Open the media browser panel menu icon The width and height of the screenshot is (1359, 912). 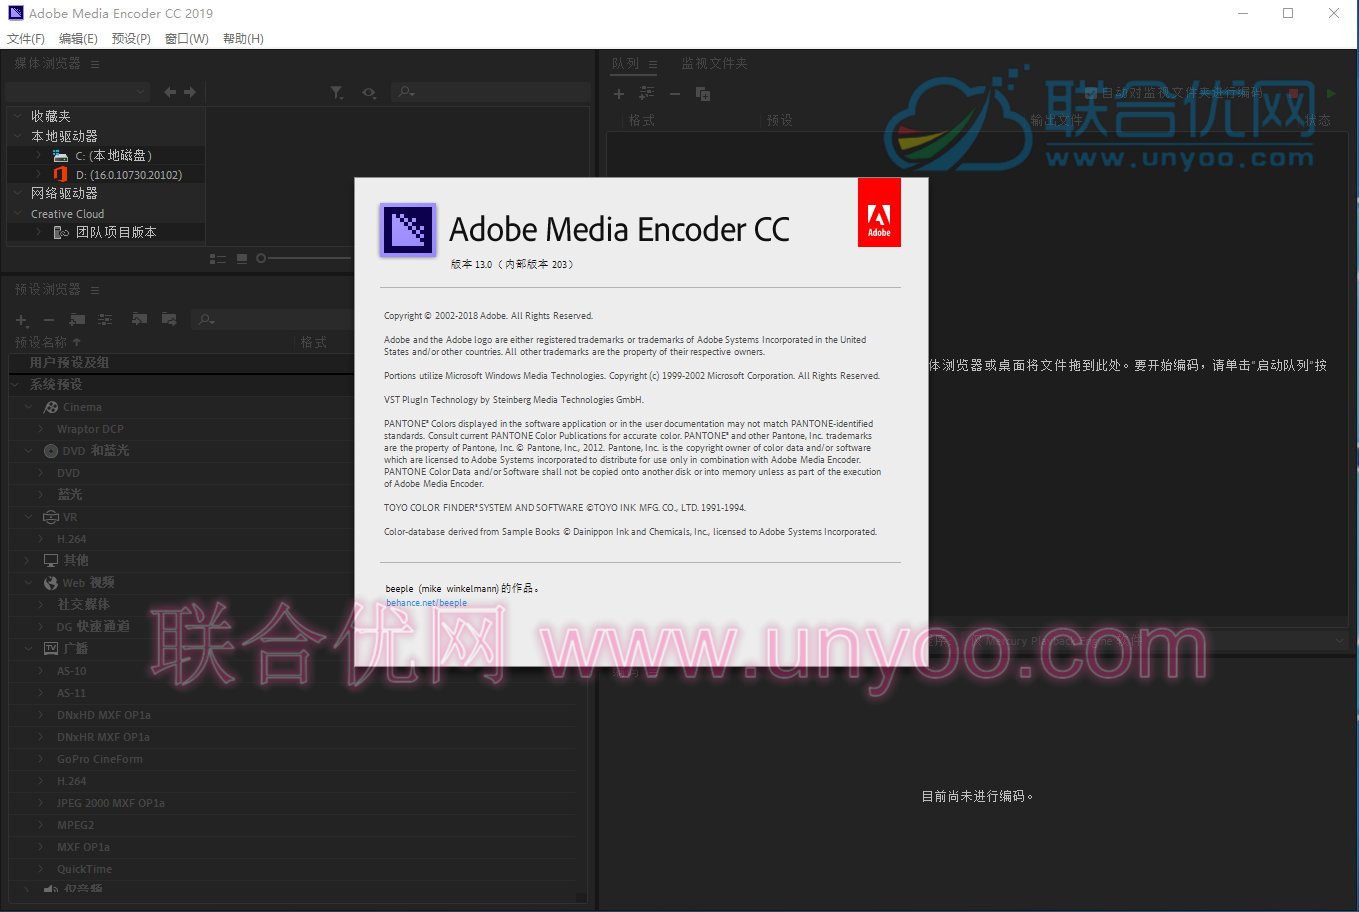95,64
